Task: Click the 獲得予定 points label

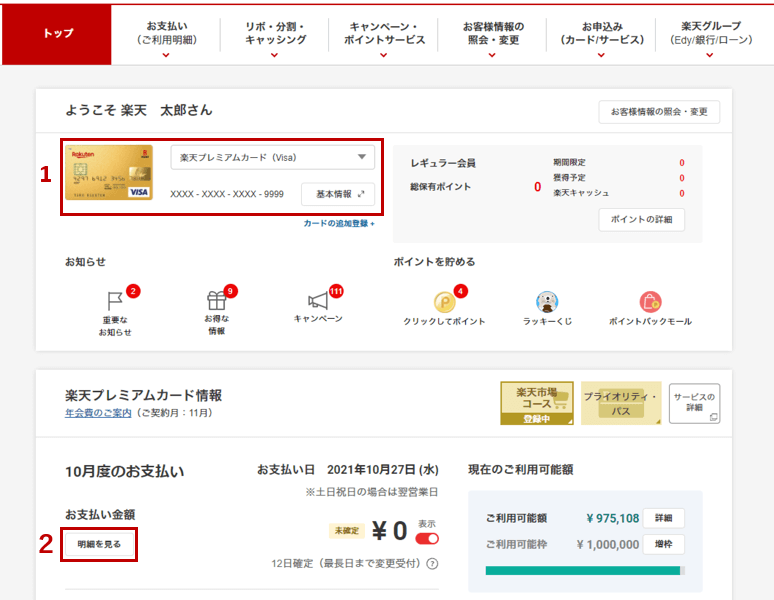Action: coord(569,178)
